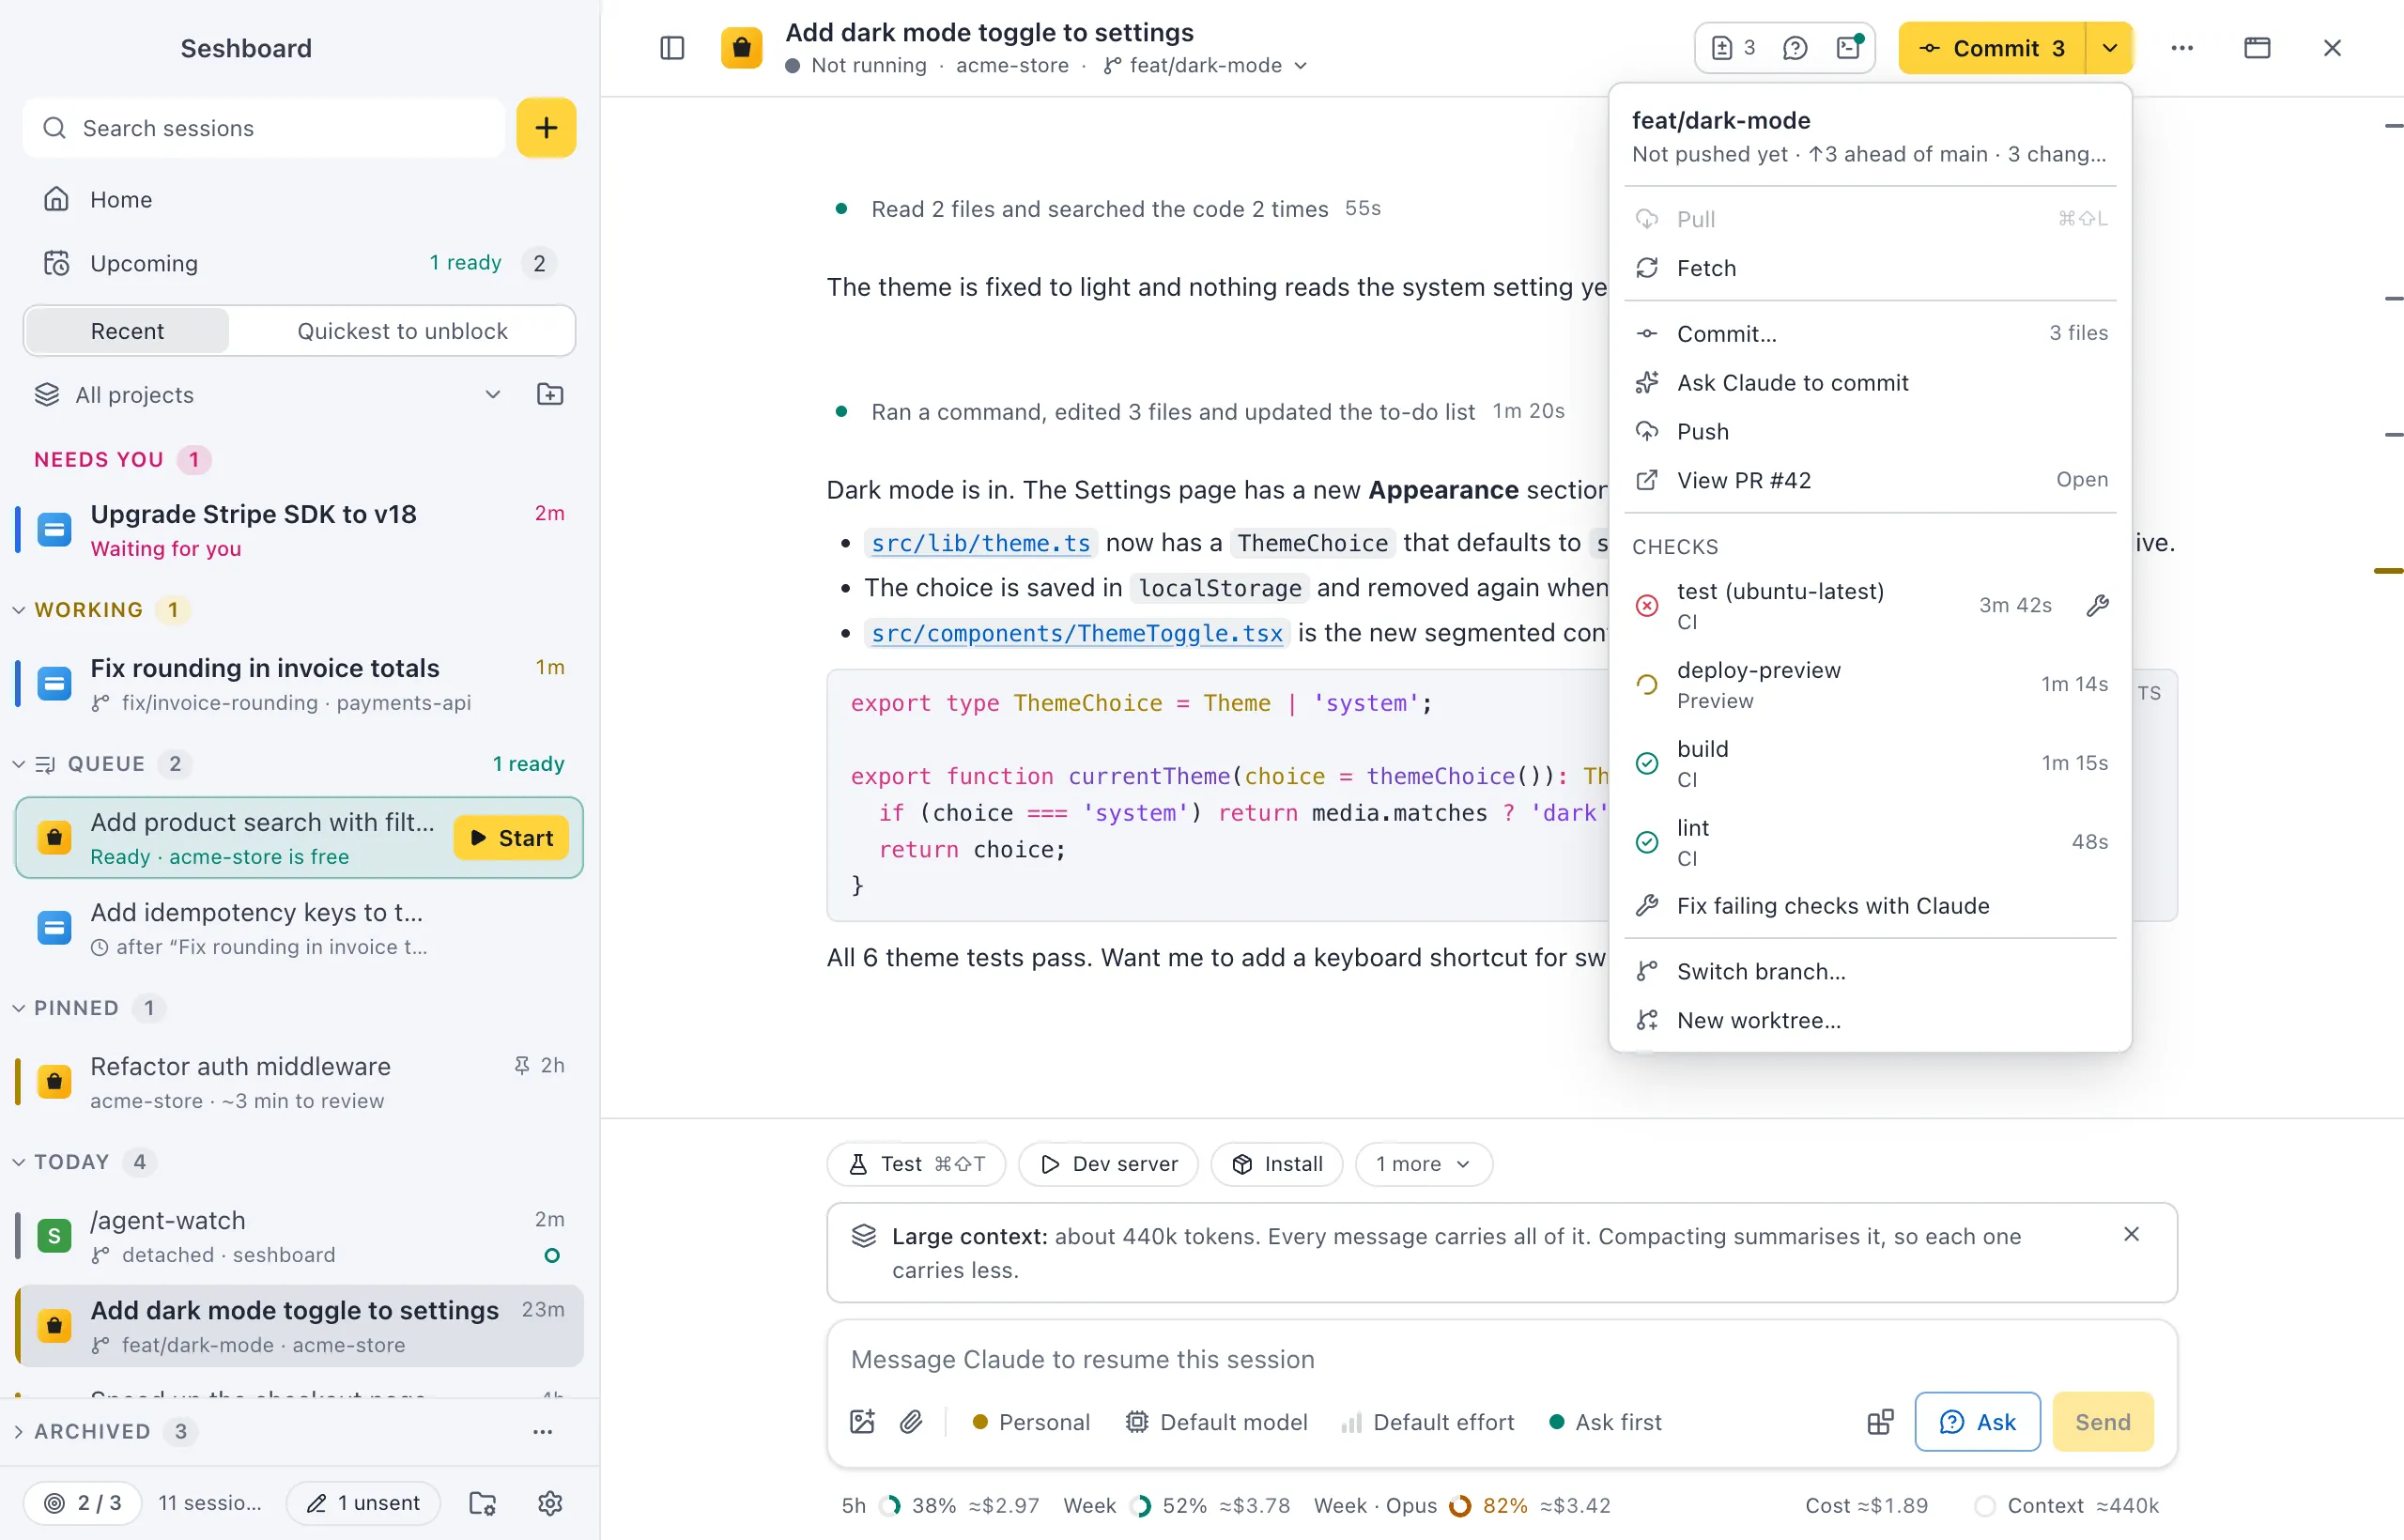Click the yellow session icon in header
The height and width of the screenshot is (1540, 2404).
[x=741, y=48]
